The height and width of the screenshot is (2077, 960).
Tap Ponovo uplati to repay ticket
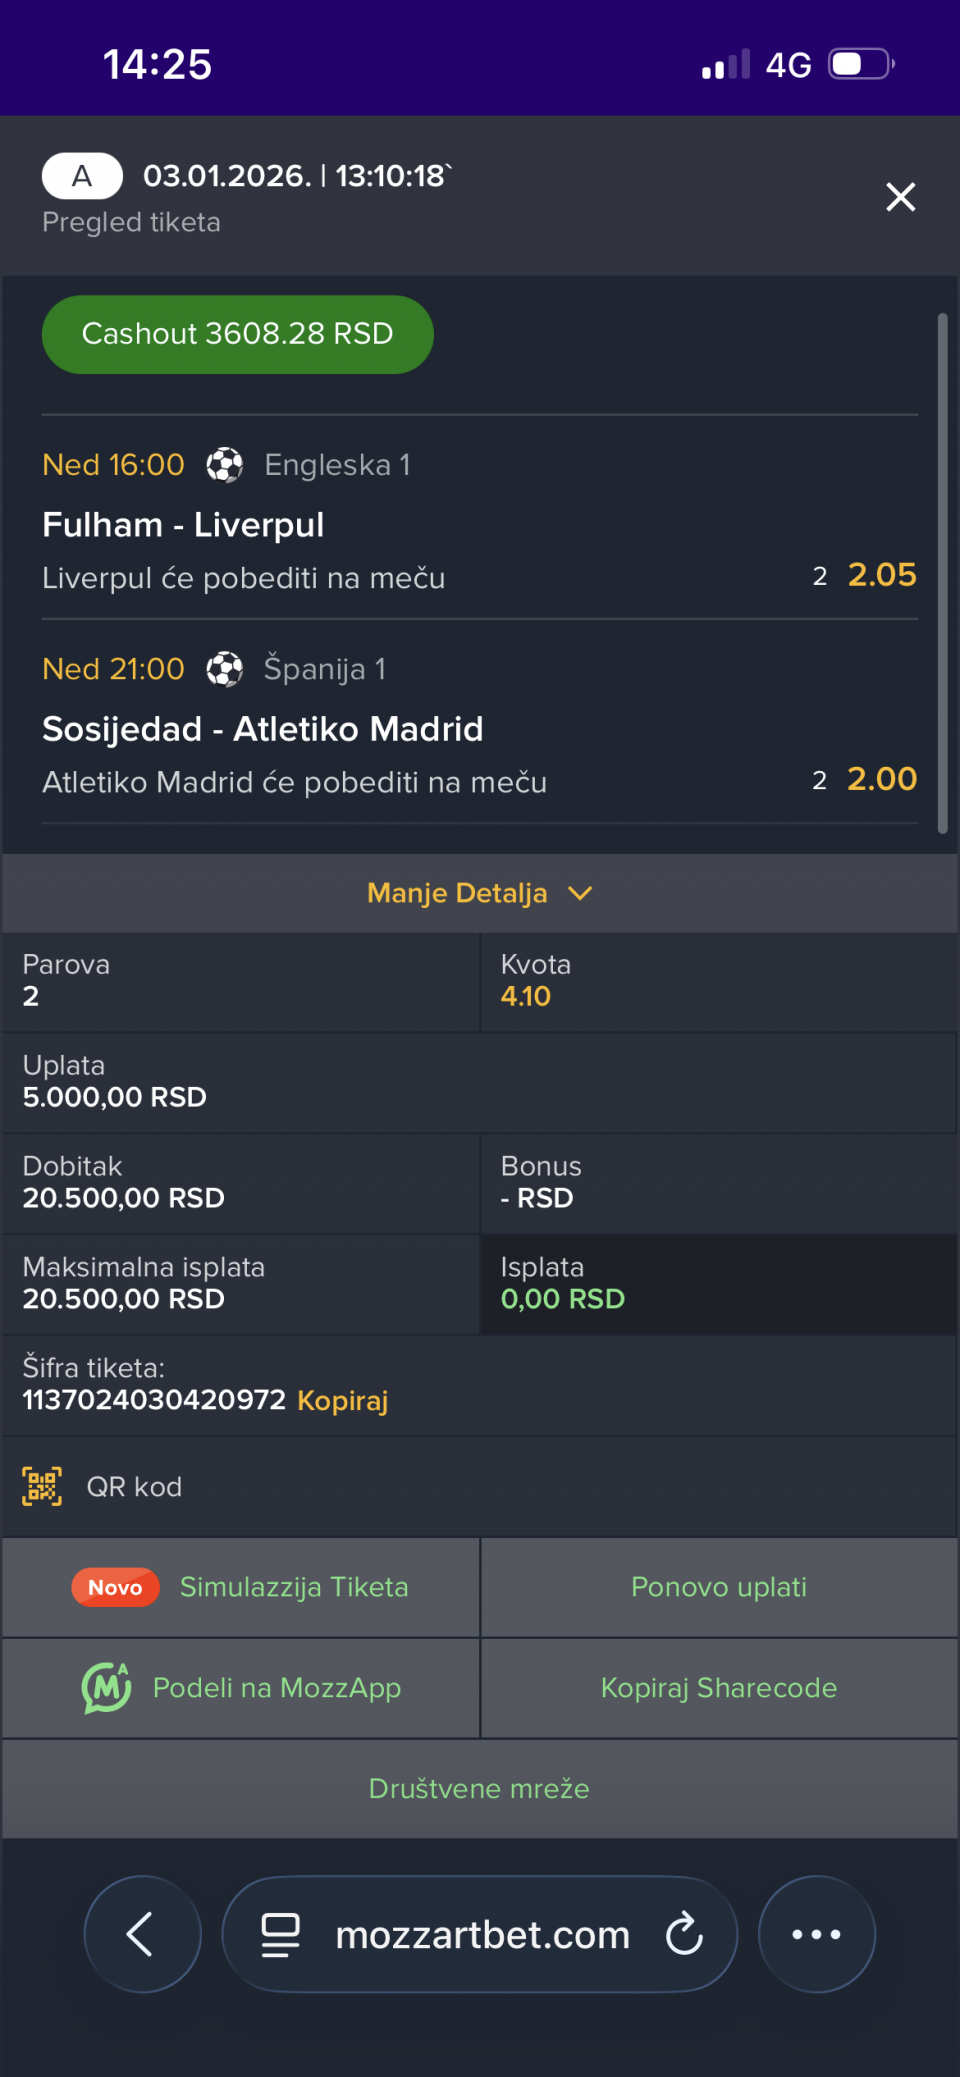[x=718, y=1587]
